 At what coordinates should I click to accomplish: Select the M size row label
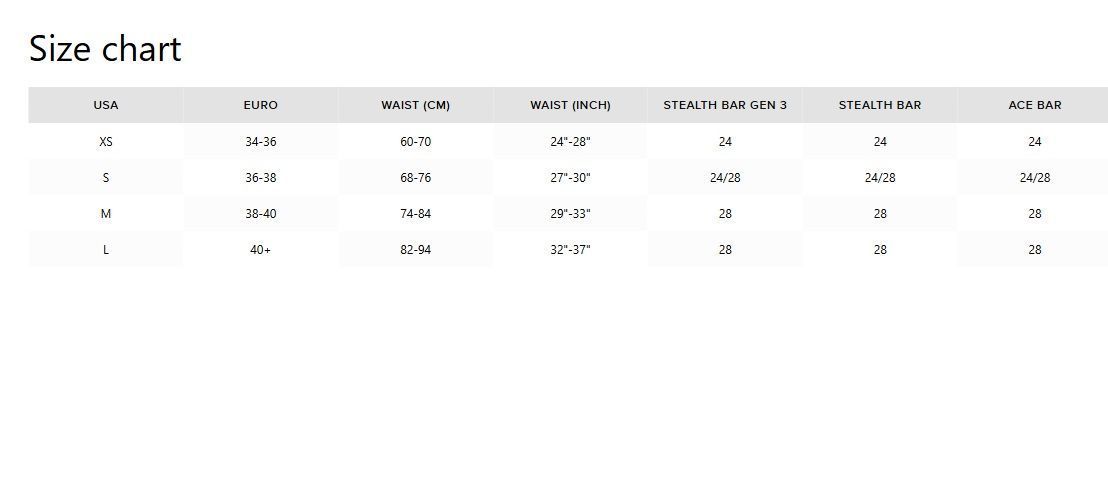[106, 214]
